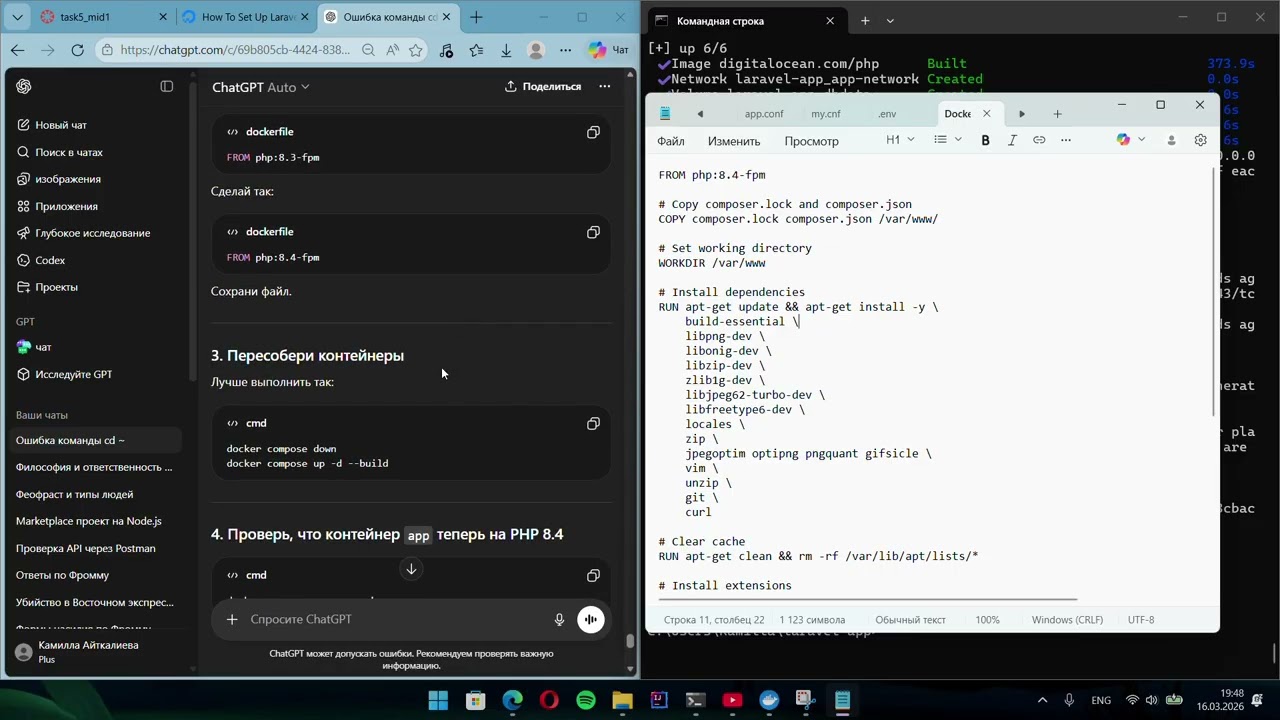1280x720 pixels.
Task: Switch to .env tab in Notepad
Action: point(887,114)
